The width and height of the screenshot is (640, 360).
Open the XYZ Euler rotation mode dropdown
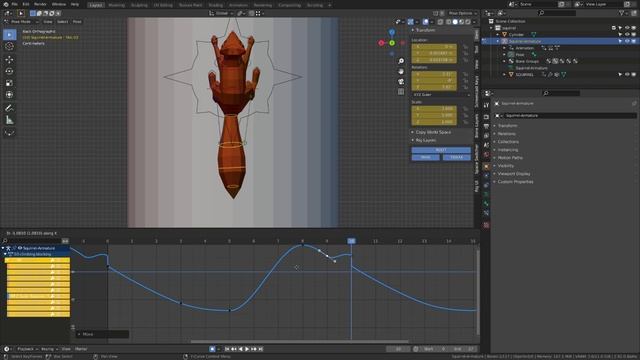441,94
